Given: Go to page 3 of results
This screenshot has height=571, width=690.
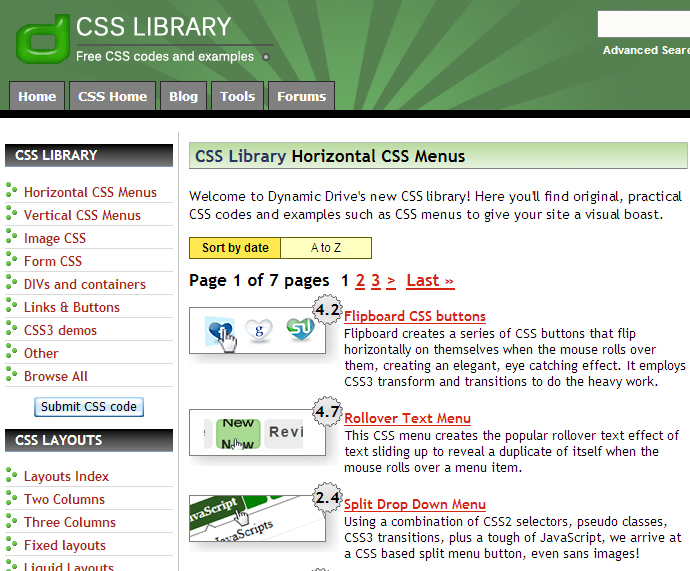Looking at the screenshot, I should coord(375,280).
